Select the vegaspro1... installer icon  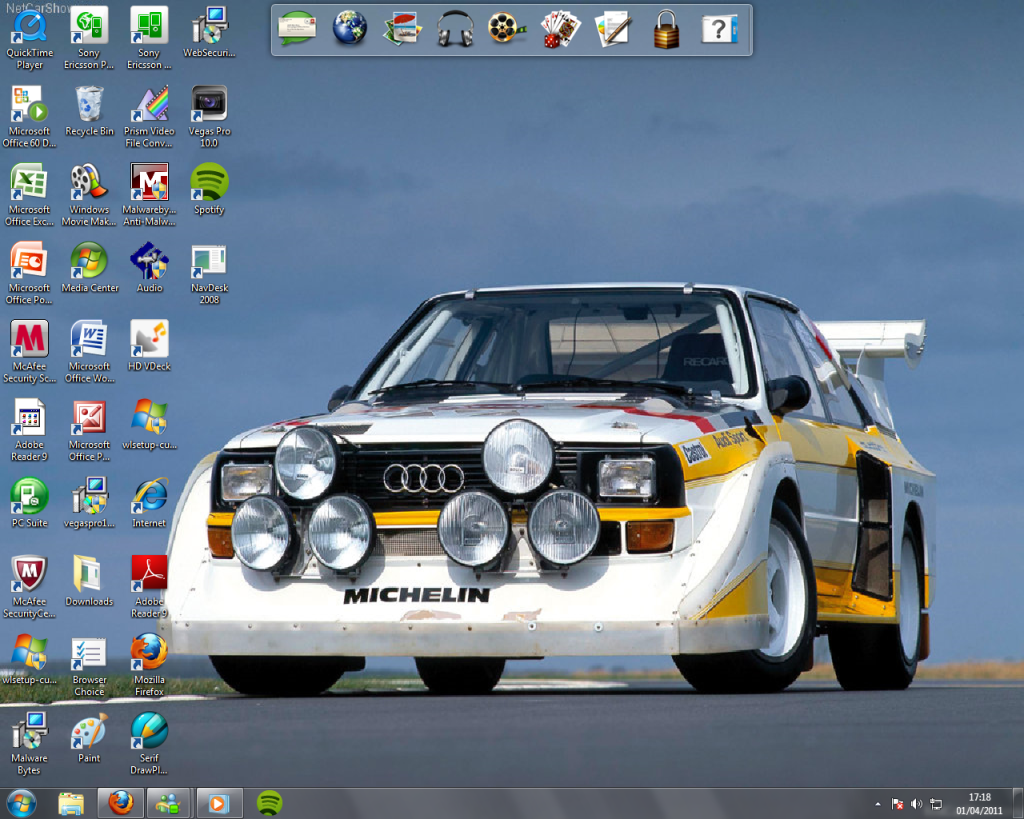pyautogui.click(x=89, y=504)
